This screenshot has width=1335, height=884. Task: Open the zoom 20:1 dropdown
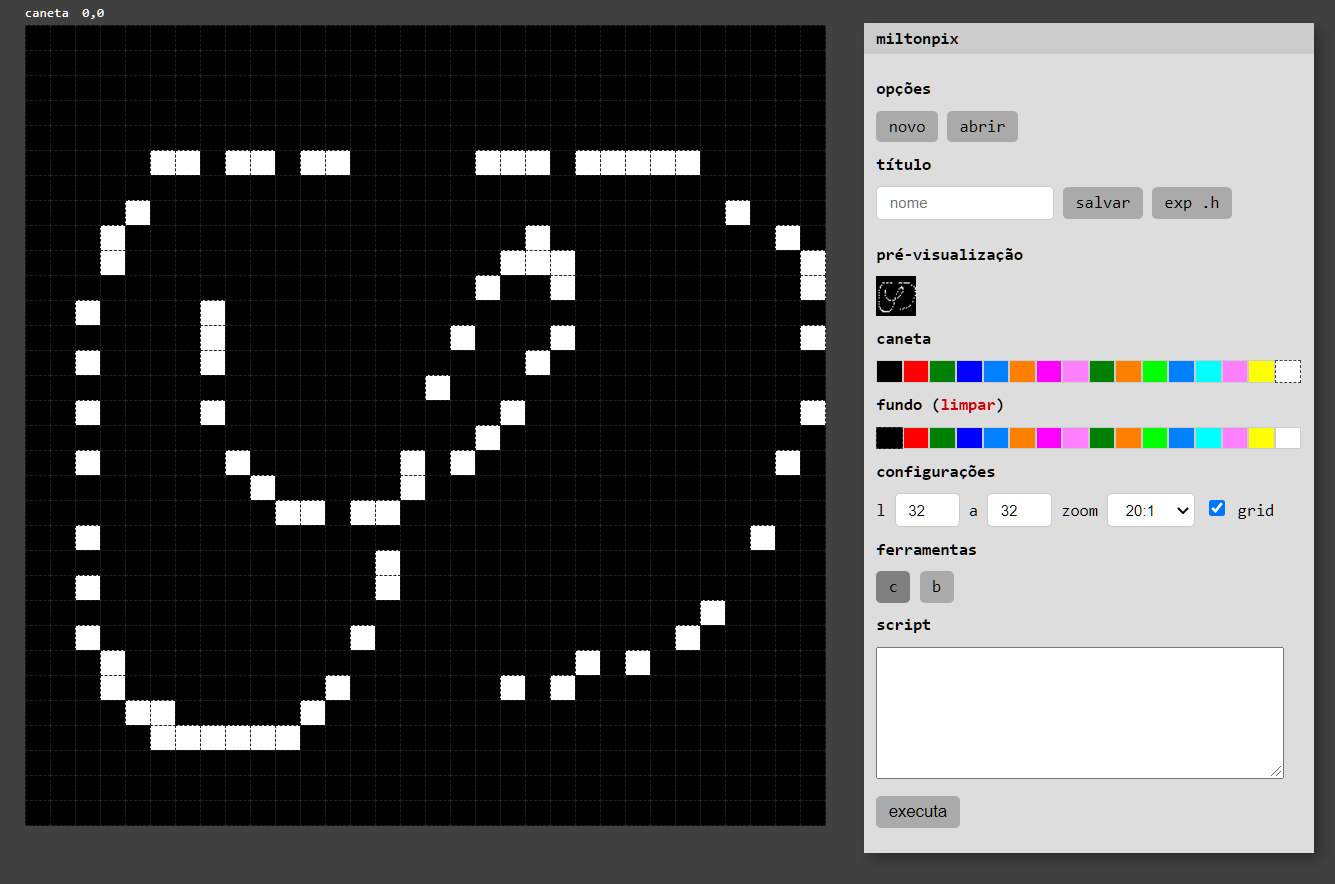point(1151,510)
